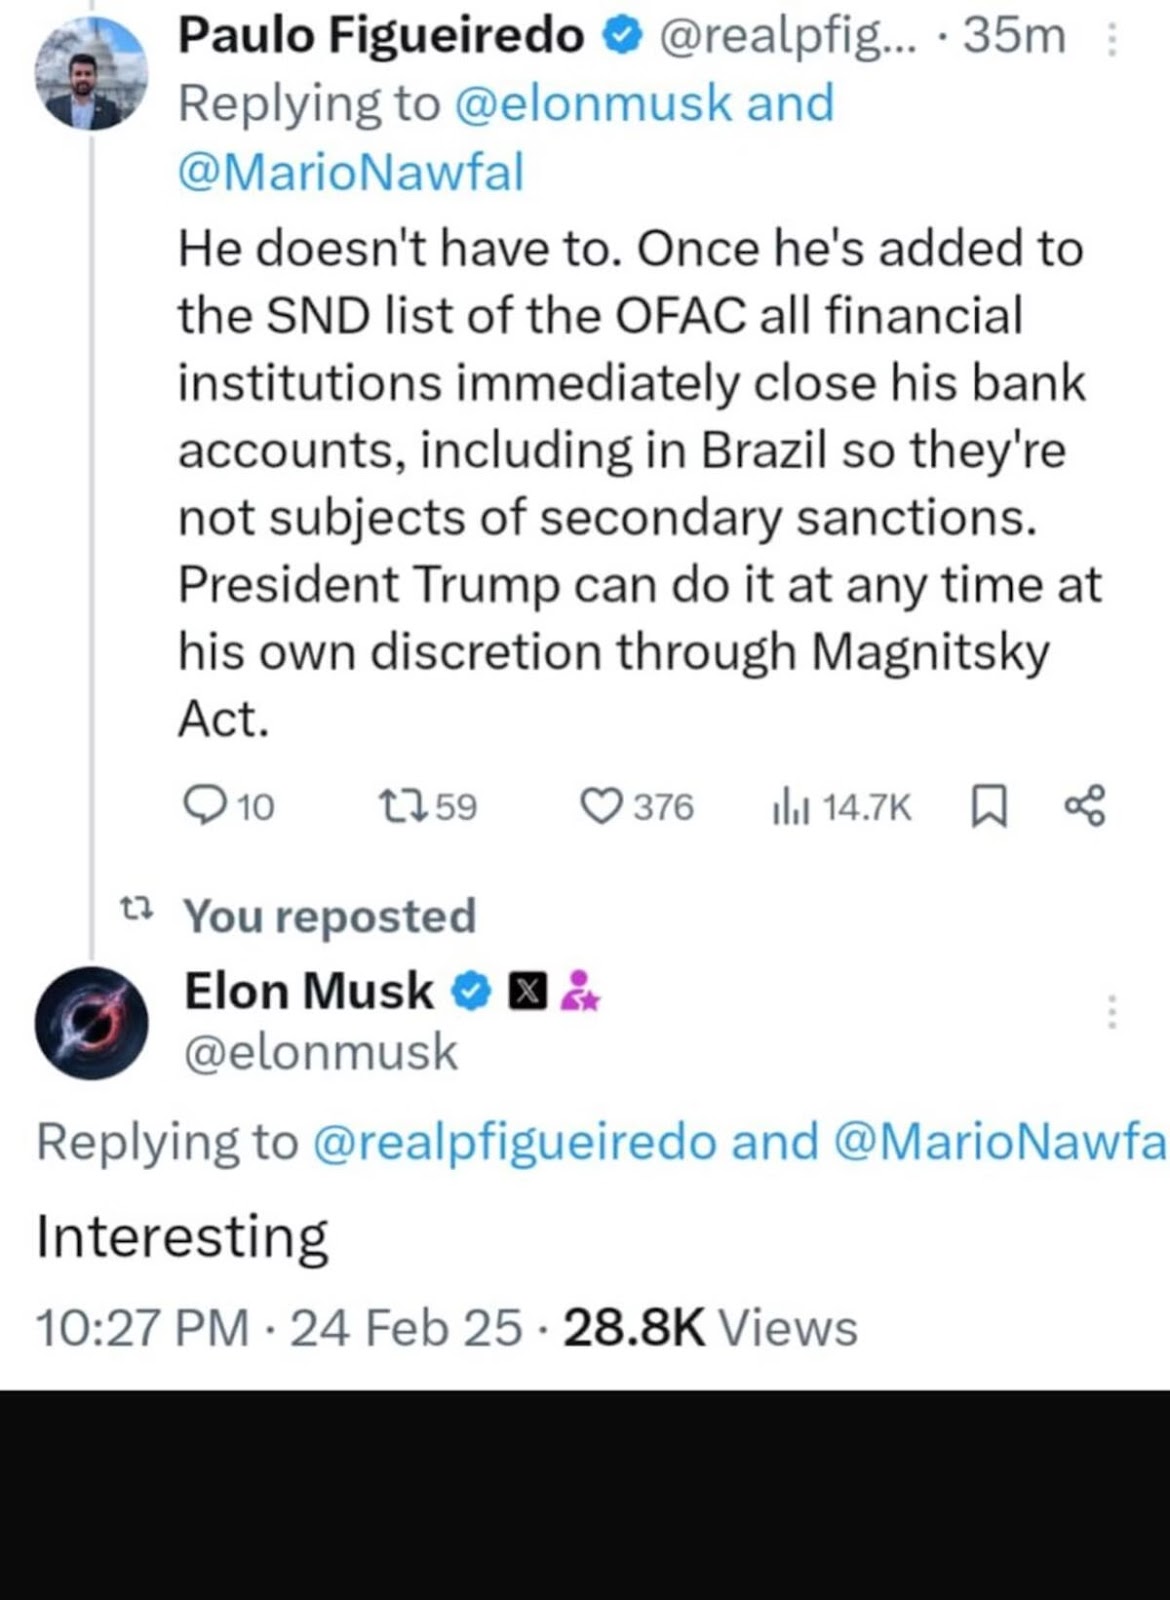This screenshot has height=1600, width=1170.
Task: Click the X affiliation badge
Action: pyautogui.click(x=528, y=992)
